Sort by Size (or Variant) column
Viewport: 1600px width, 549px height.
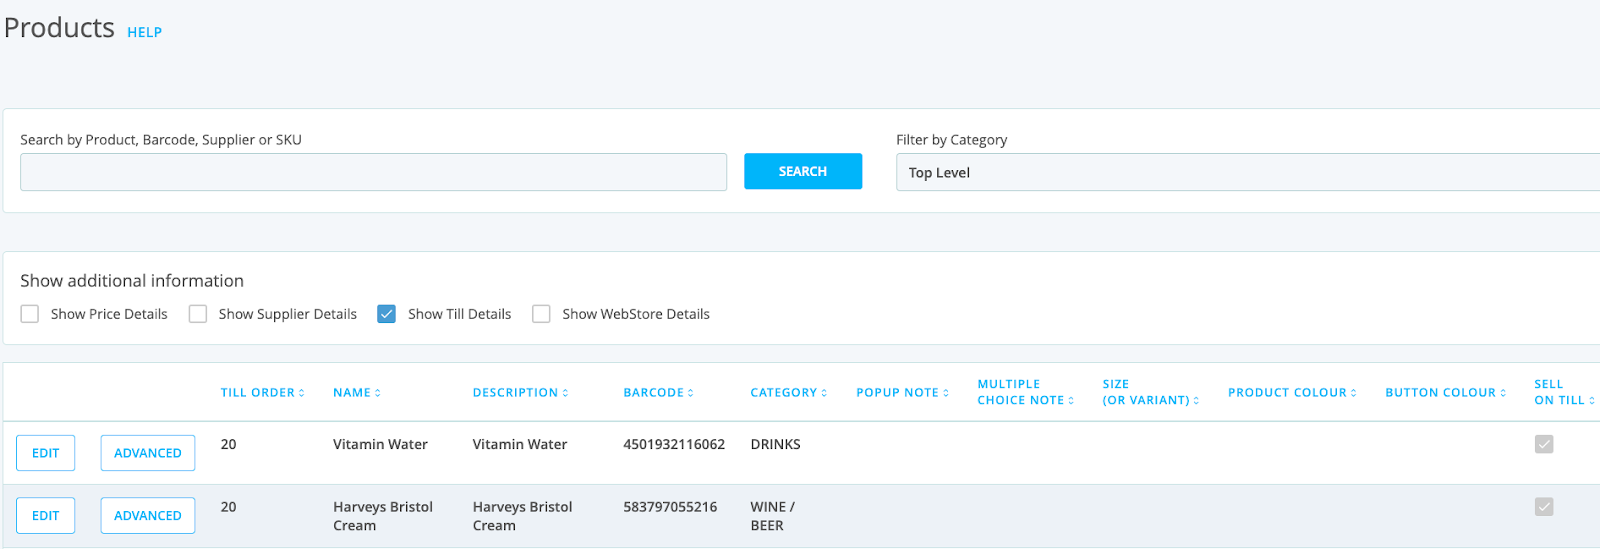point(1150,392)
